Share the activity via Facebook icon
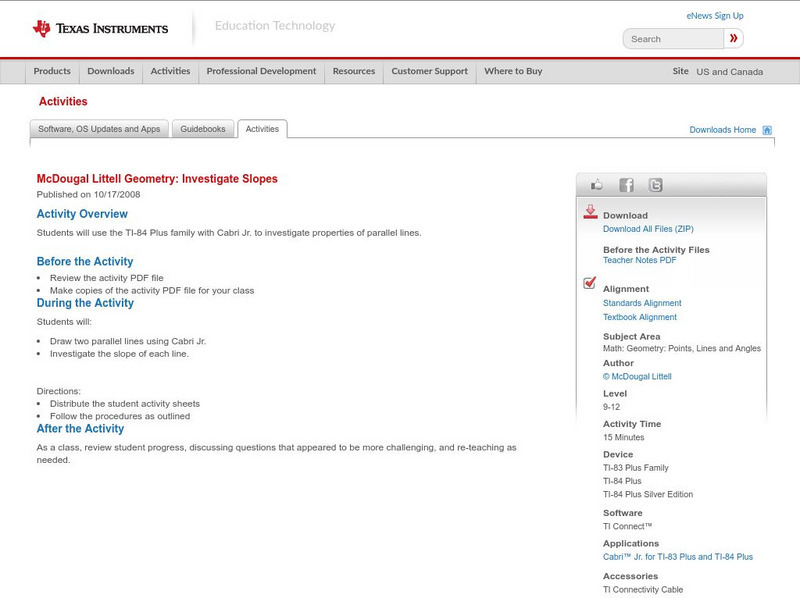Screen dimensions: 800x598 (626, 185)
